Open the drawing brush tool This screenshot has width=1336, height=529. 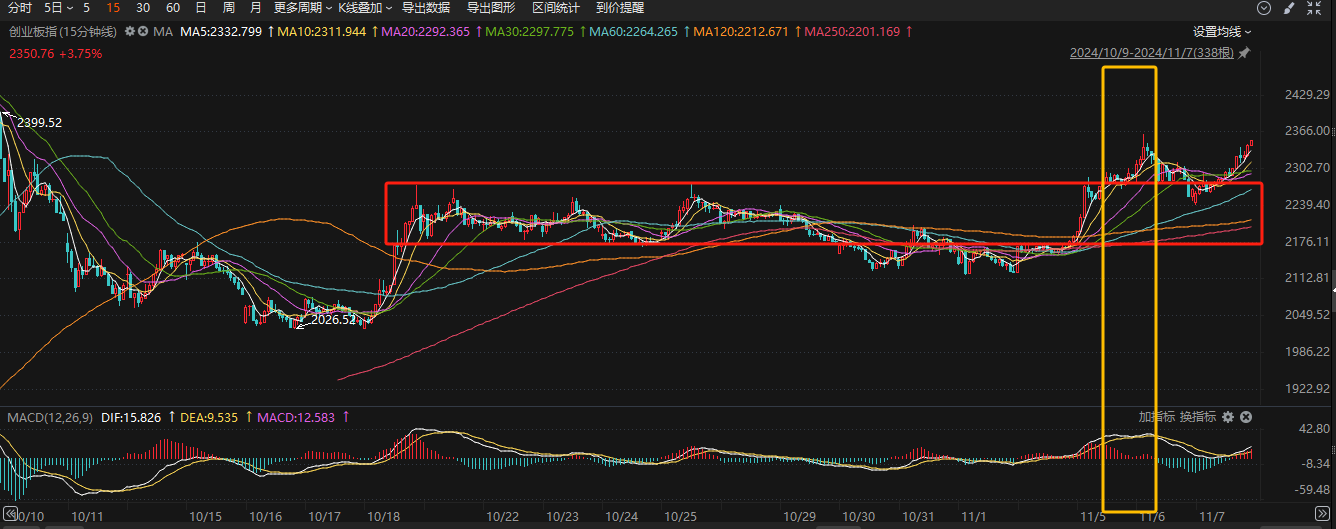pos(1289,8)
